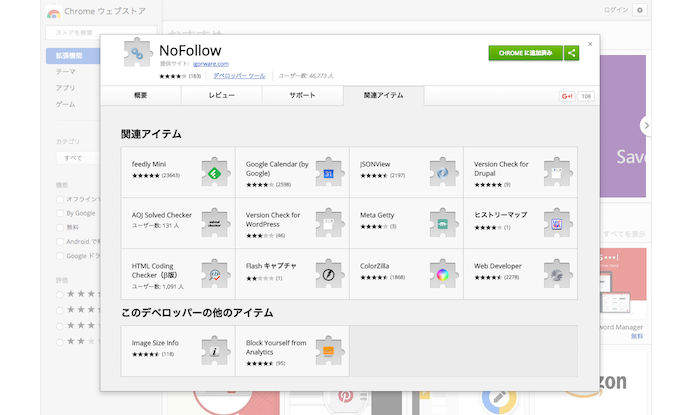
Task: Check the Android filter checkbox
Action: 60,241
